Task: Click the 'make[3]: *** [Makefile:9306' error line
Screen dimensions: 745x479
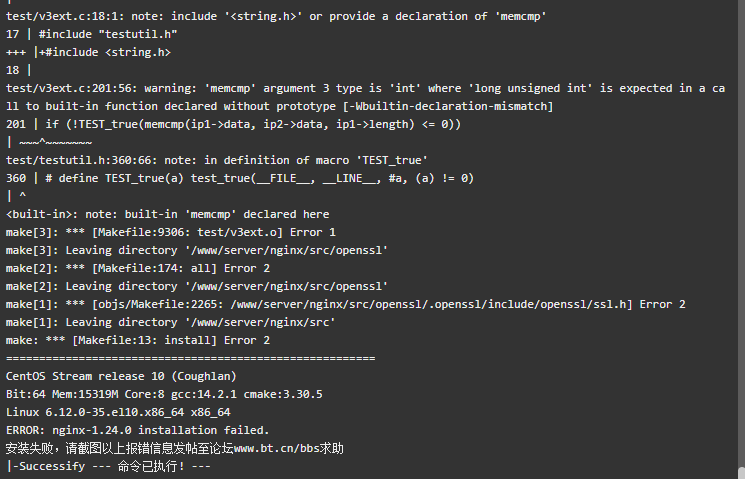Action: 171,232
